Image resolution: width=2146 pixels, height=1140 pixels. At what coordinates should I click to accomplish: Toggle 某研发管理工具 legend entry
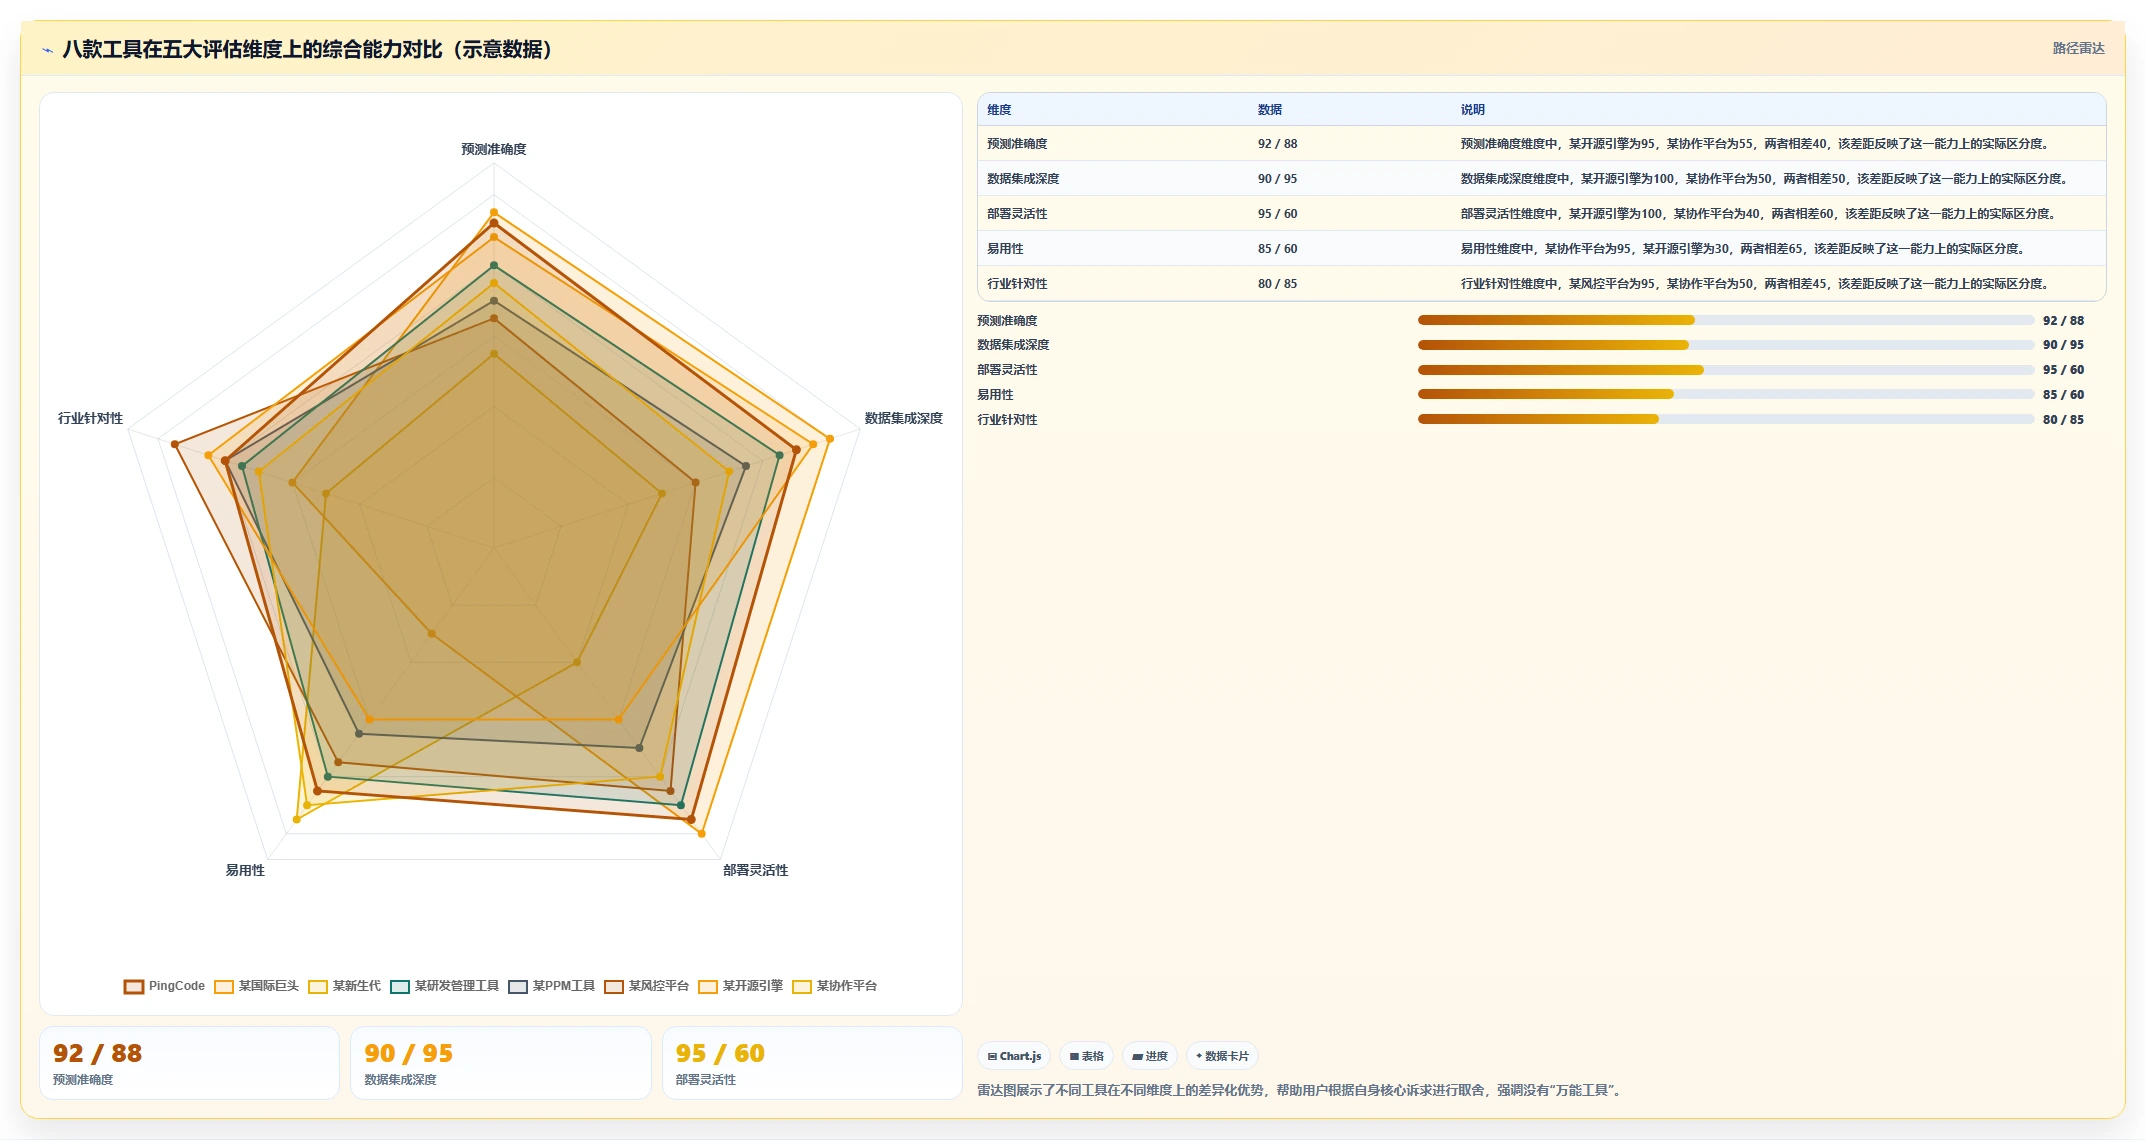[x=445, y=986]
